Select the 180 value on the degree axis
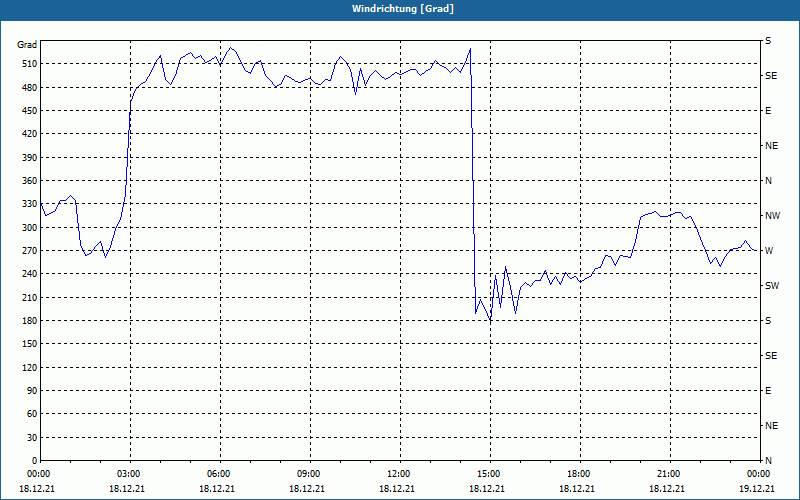The width and height of the screenshot is (800, 500). pyautogui.click(x=30, y=321)
